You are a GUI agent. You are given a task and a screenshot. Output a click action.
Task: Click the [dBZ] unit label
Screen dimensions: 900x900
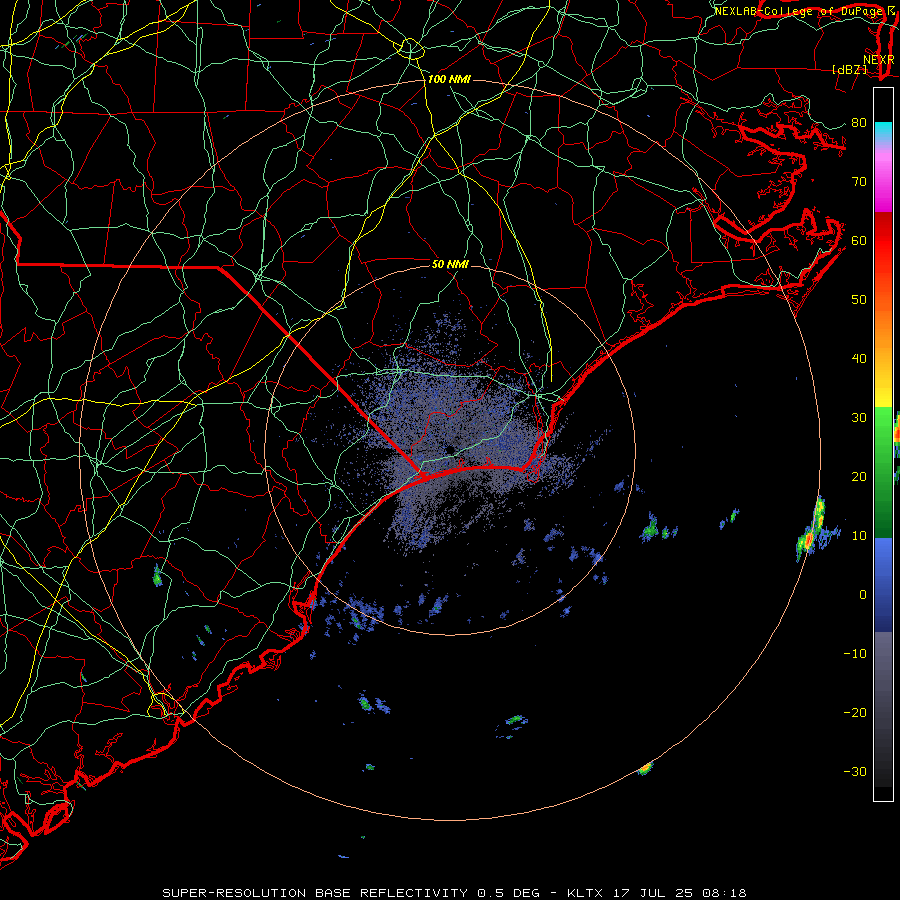pyautogui.click(x=849, y=69)
